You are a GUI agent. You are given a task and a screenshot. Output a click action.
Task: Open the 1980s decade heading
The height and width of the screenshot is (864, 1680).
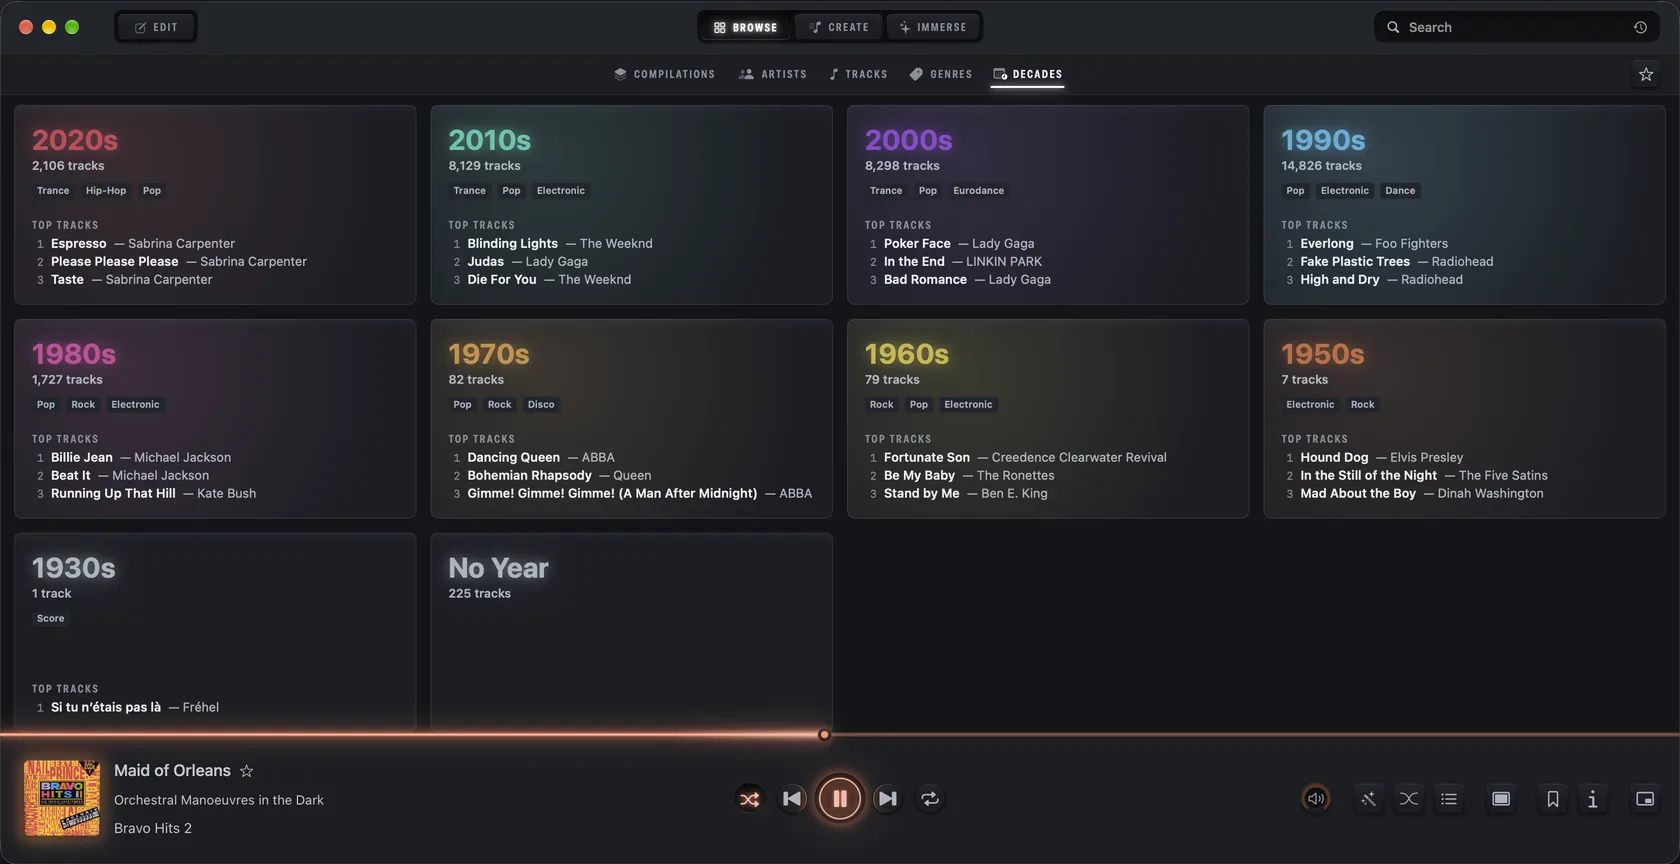pos(74,354)
